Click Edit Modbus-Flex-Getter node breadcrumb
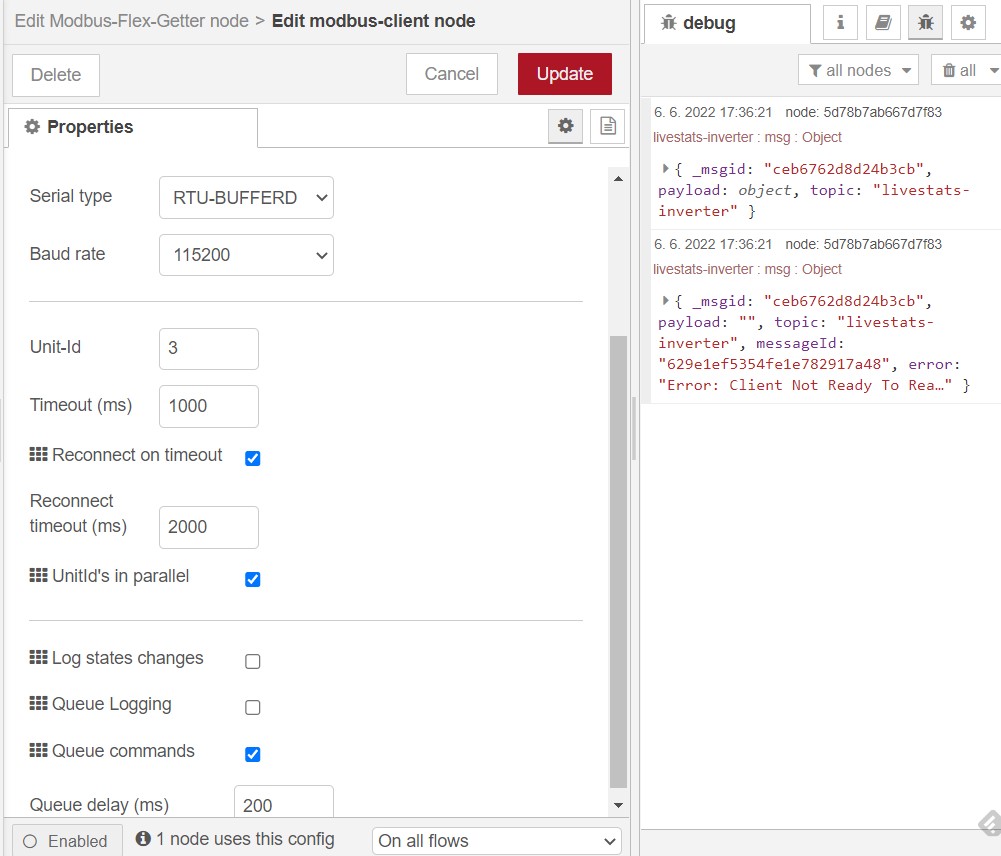 pos(132,21)
